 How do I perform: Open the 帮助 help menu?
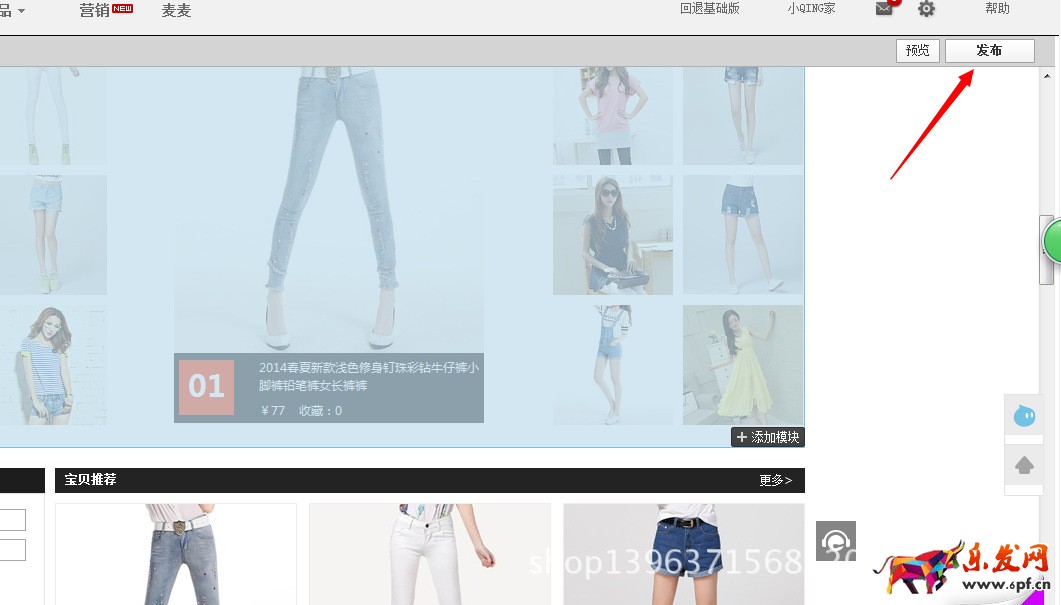click(x=997, y=9)
